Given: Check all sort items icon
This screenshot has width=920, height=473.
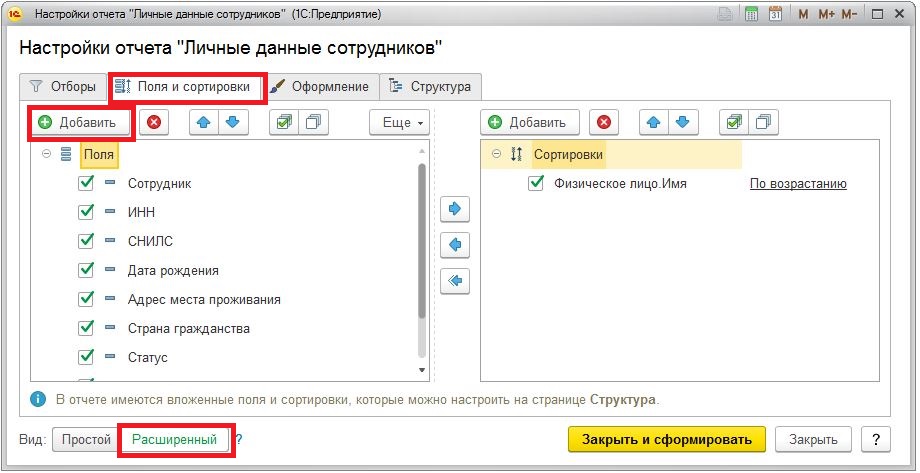Looking at the screenshot, I should 734,122.
